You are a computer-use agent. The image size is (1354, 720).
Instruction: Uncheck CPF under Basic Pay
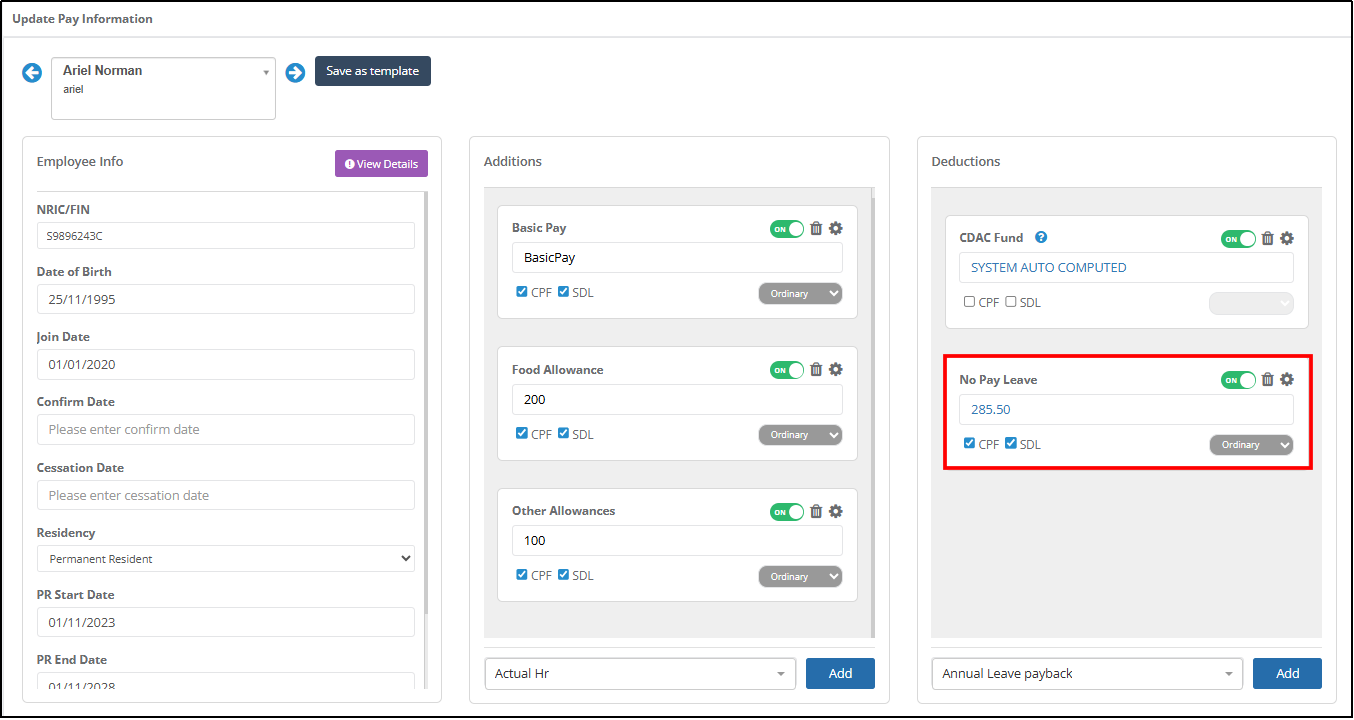point(522,292)
